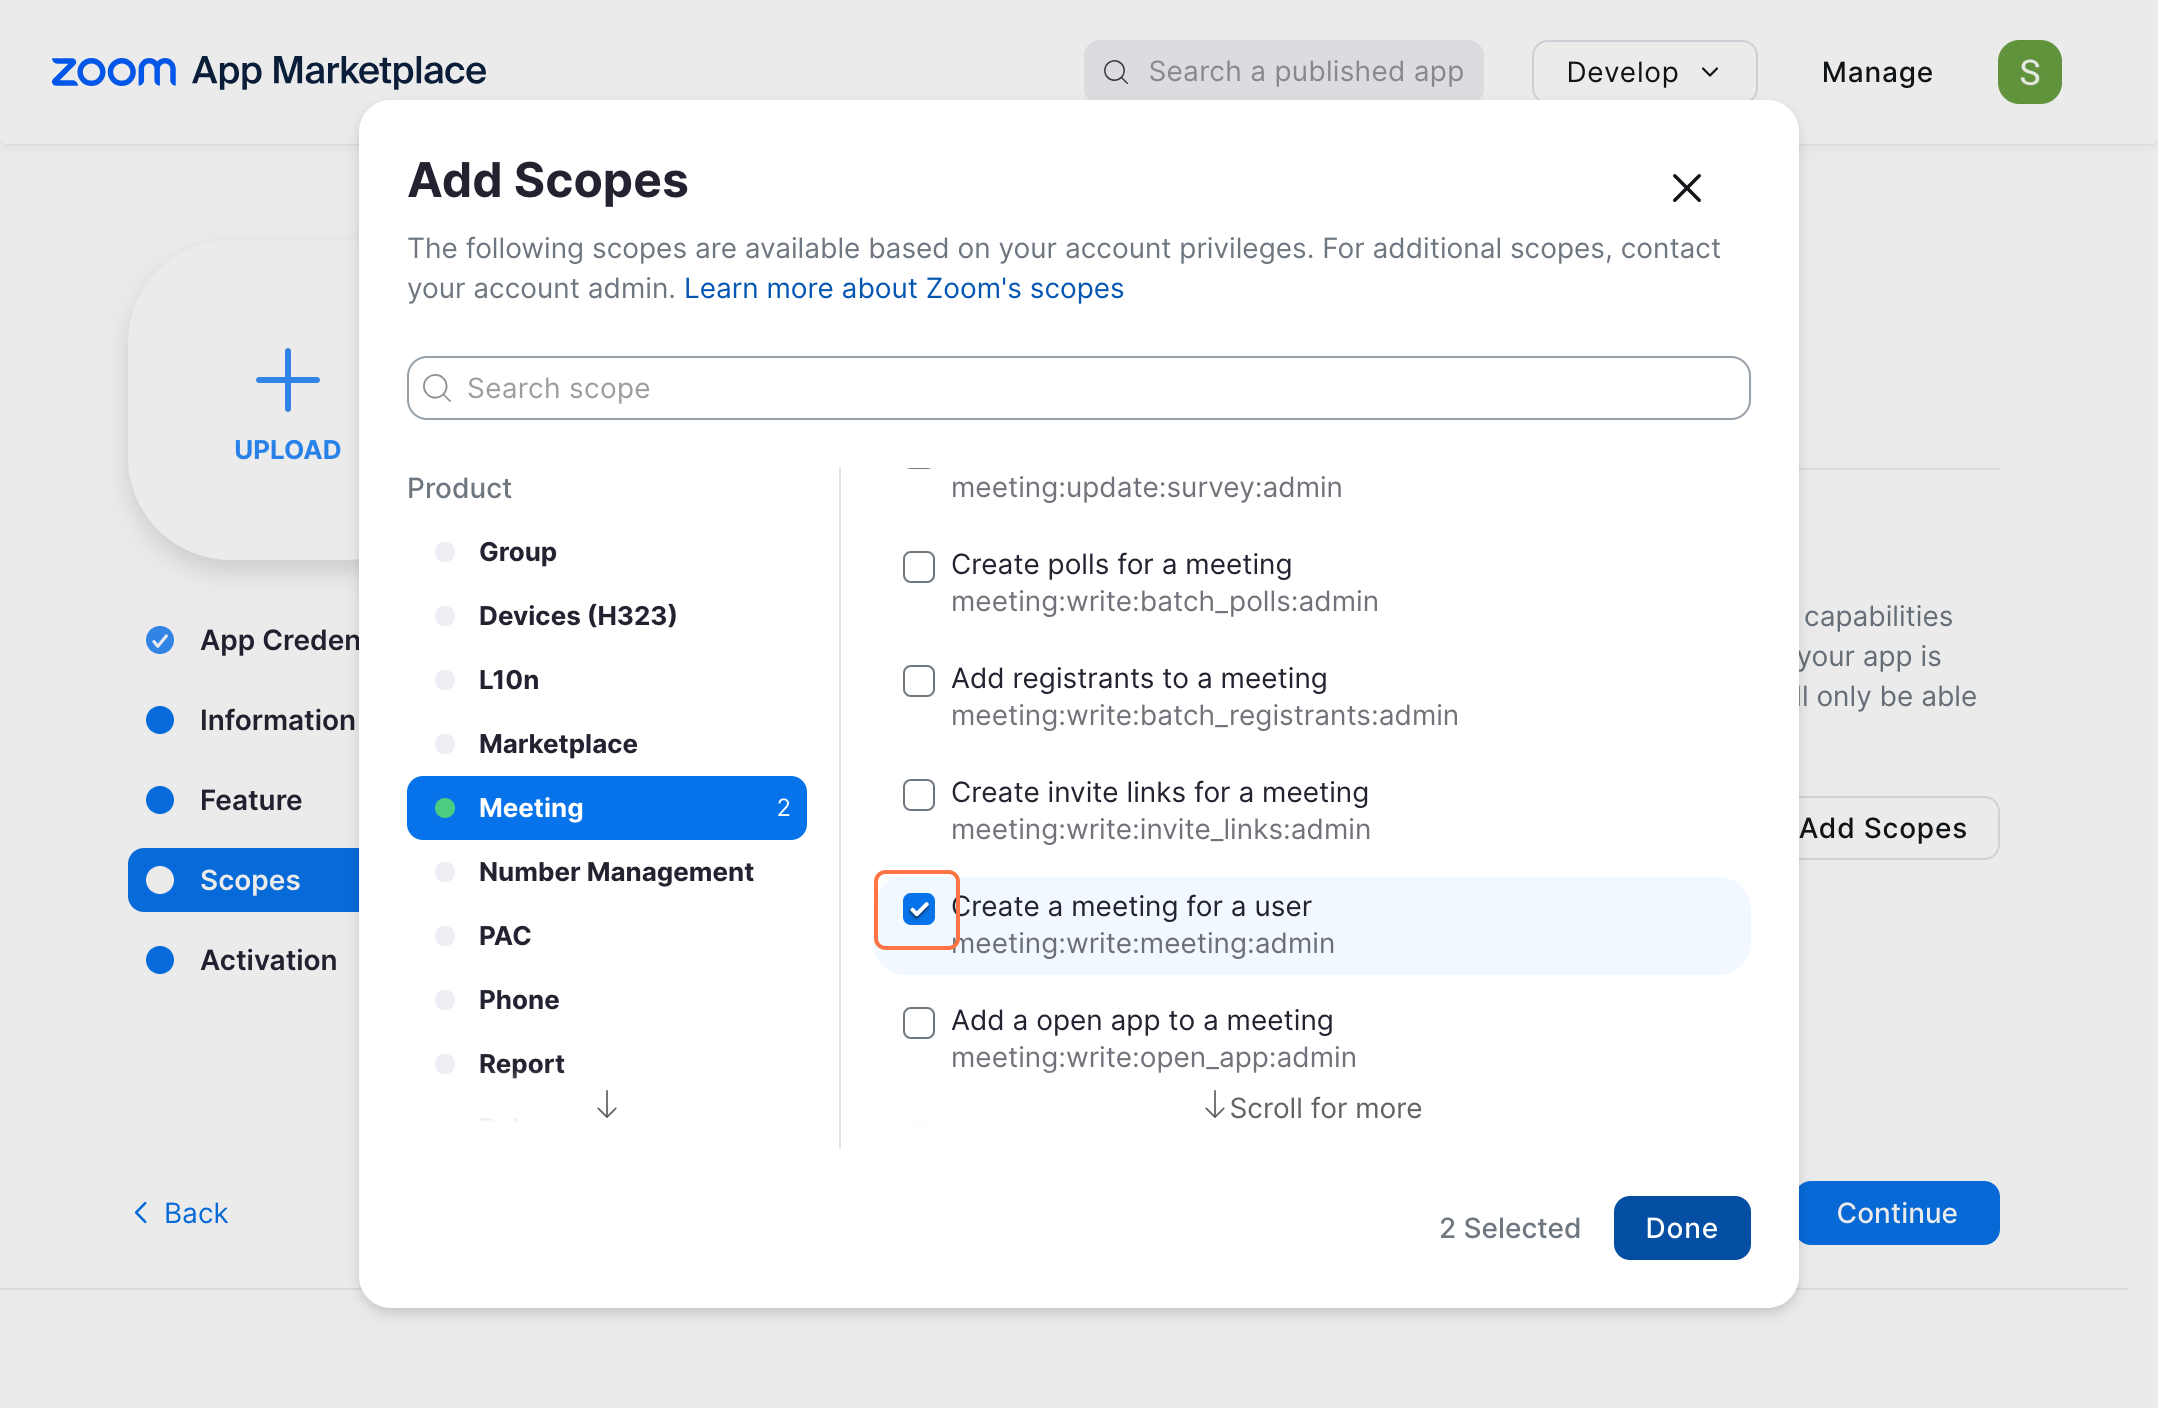Click the down arrow below Product list
Image resolution: width=2158 pixels, height=1408 pixels.
[x=606, y=1104]
